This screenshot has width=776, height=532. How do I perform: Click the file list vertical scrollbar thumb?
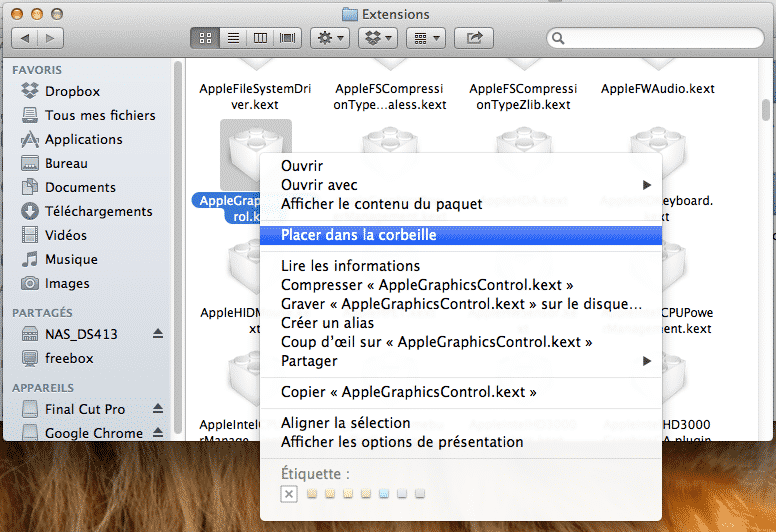[x=766, y=110]
